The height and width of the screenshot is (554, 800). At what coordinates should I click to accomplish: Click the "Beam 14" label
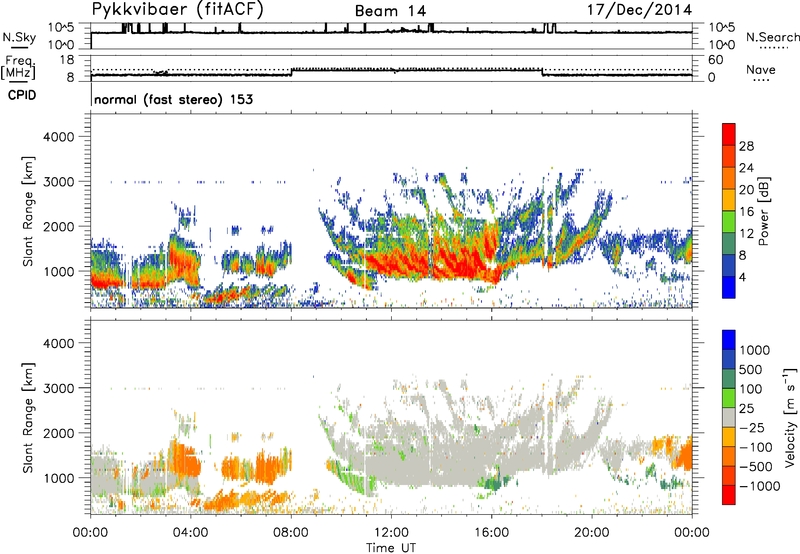(x=390, y=11)
